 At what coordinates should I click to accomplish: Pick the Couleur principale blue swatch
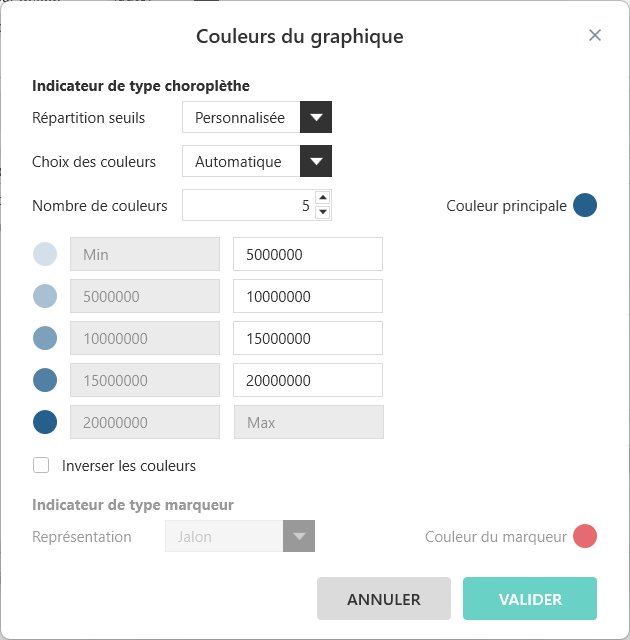click(x=585, y=206)
